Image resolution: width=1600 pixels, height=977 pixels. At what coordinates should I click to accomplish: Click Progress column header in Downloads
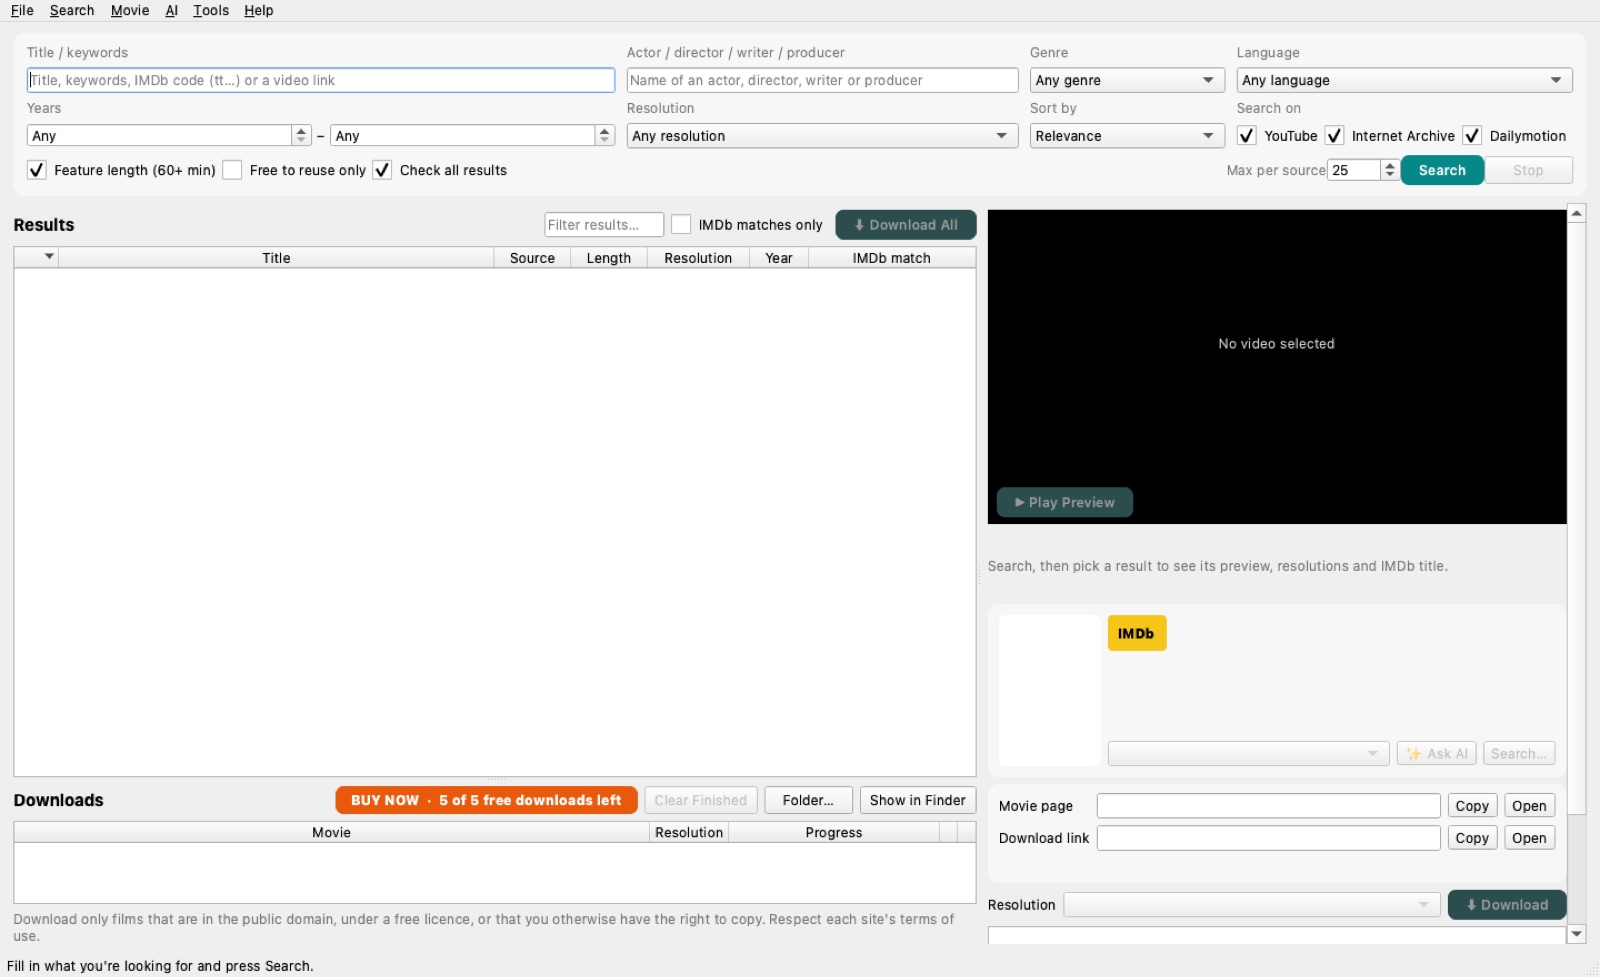(x=834, y=832)
